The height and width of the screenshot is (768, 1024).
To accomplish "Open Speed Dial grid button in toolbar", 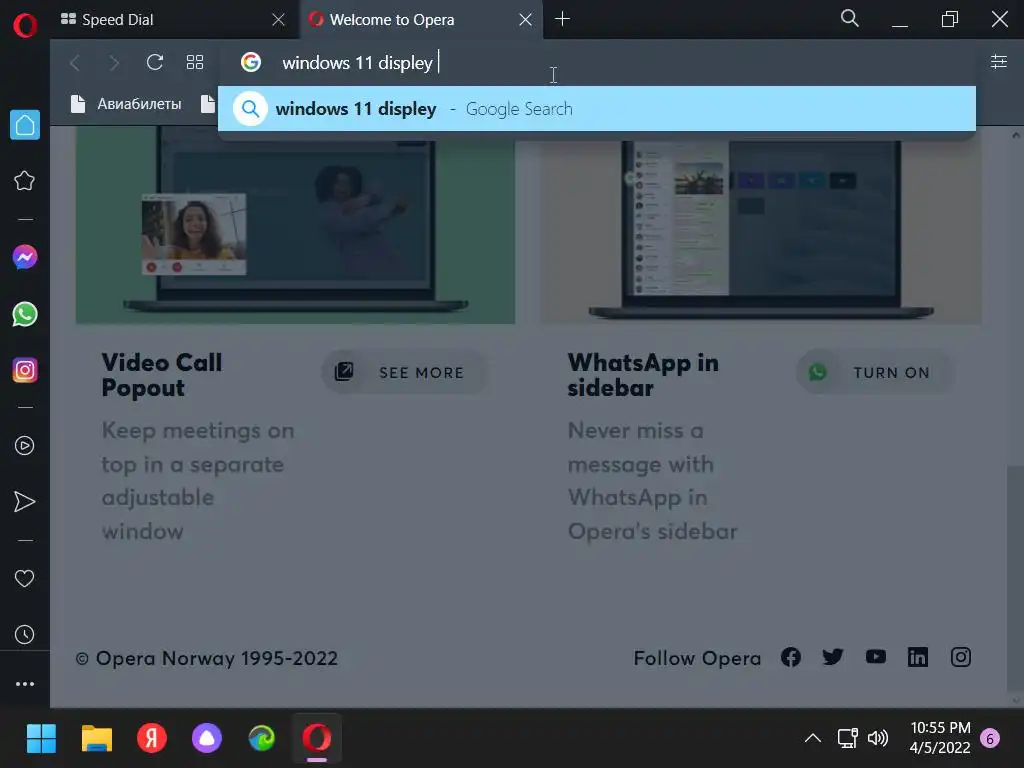I will point(195,62).
